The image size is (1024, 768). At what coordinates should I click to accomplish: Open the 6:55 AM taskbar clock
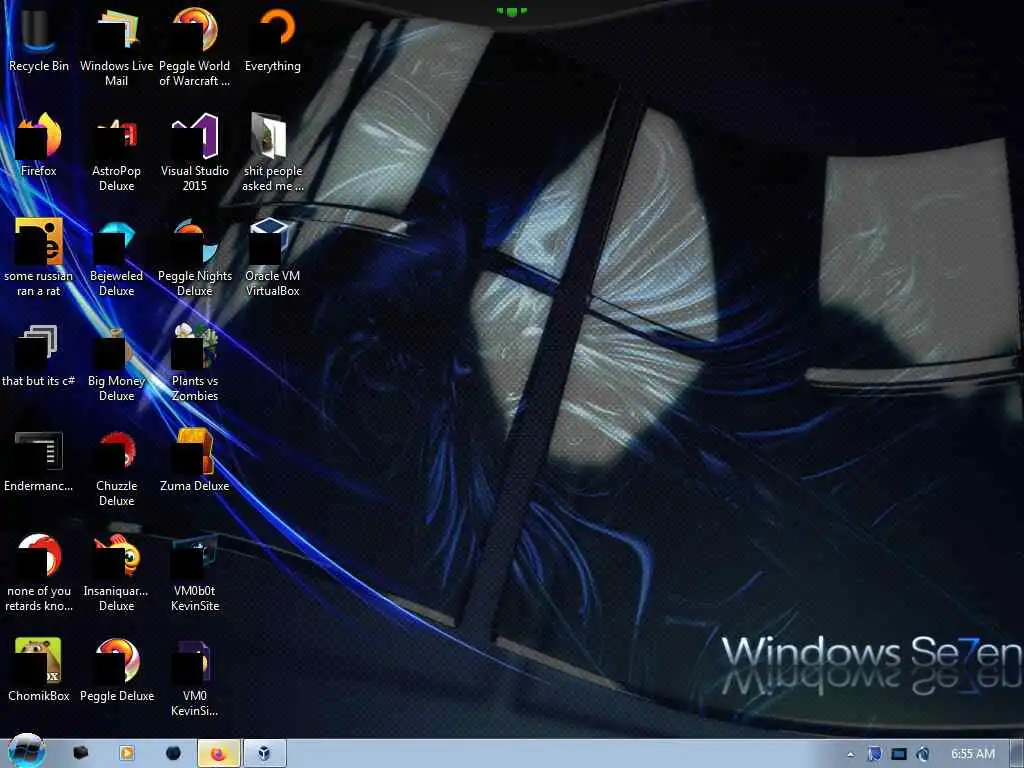(973, 754)
